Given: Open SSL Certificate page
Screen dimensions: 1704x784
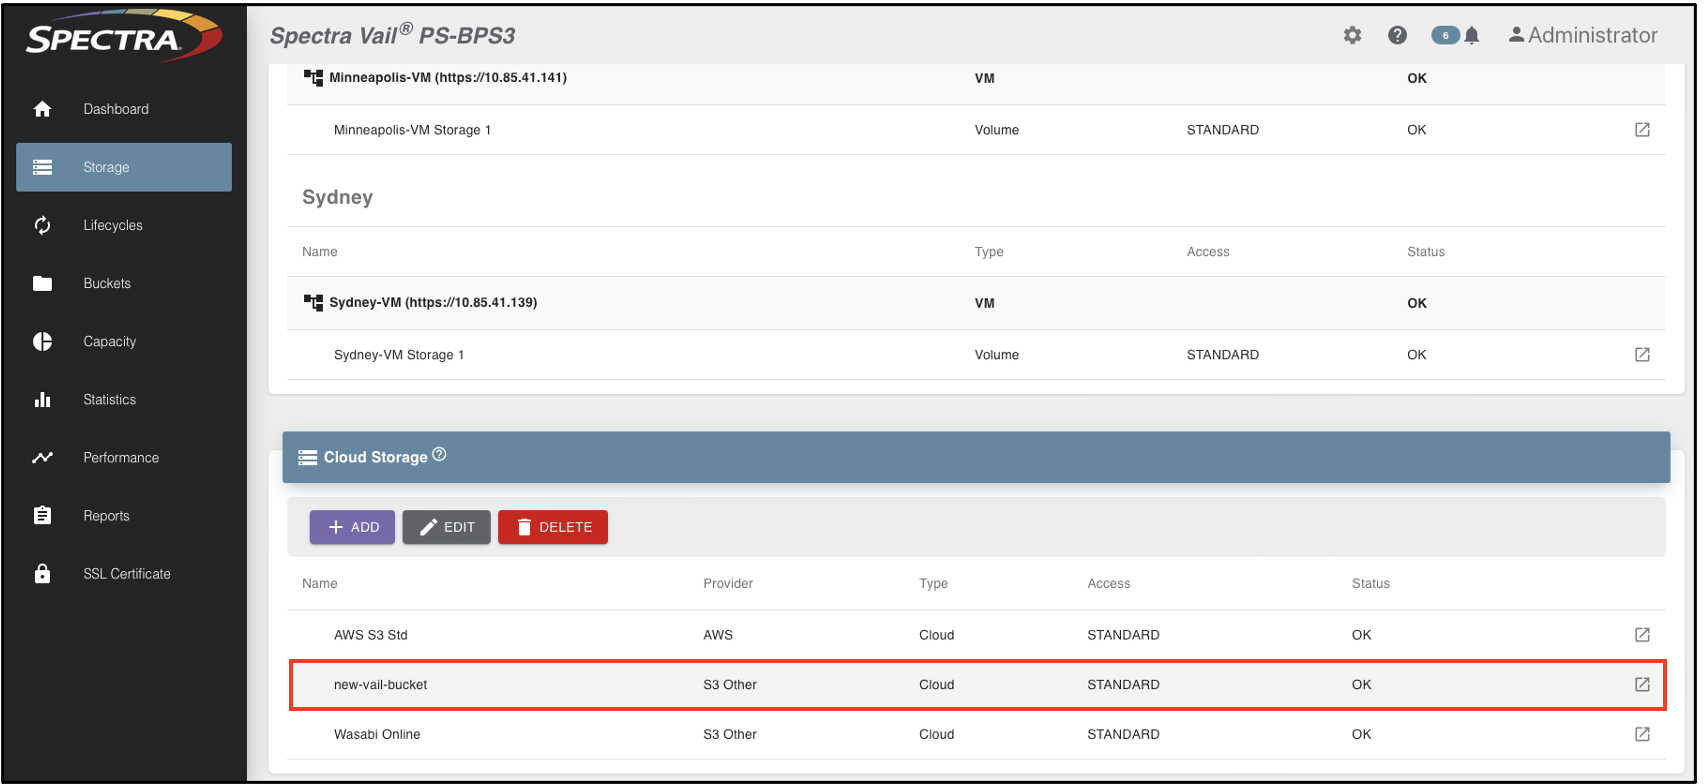Looking at the screenshot, I should (124, 573).
